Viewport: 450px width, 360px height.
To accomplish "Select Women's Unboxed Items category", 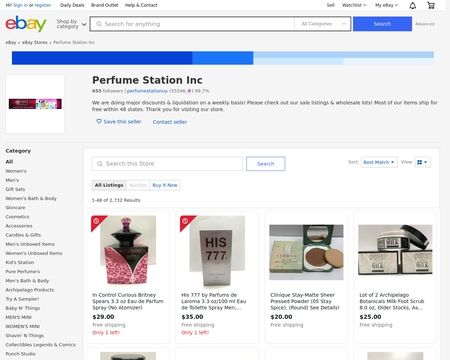I will 34,253.
